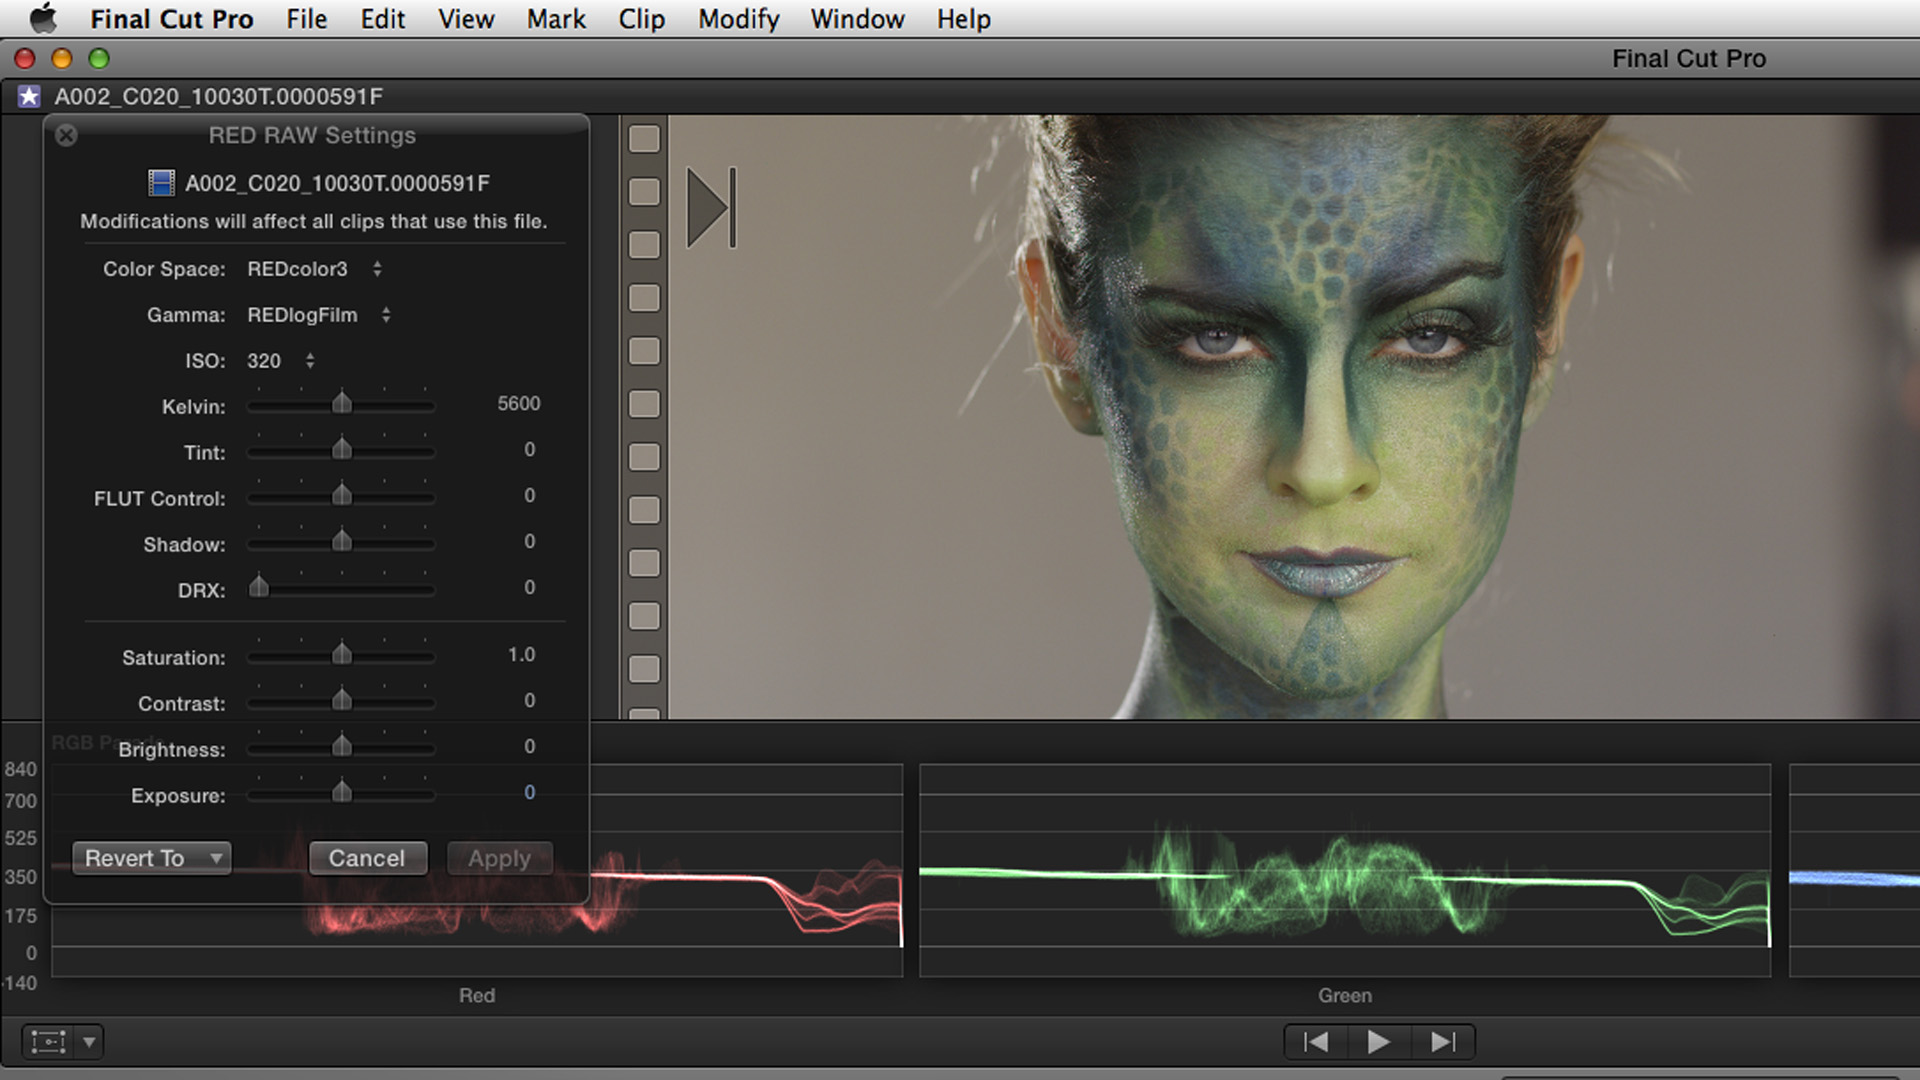Click the Kelvin value 5600

[518, 404]
